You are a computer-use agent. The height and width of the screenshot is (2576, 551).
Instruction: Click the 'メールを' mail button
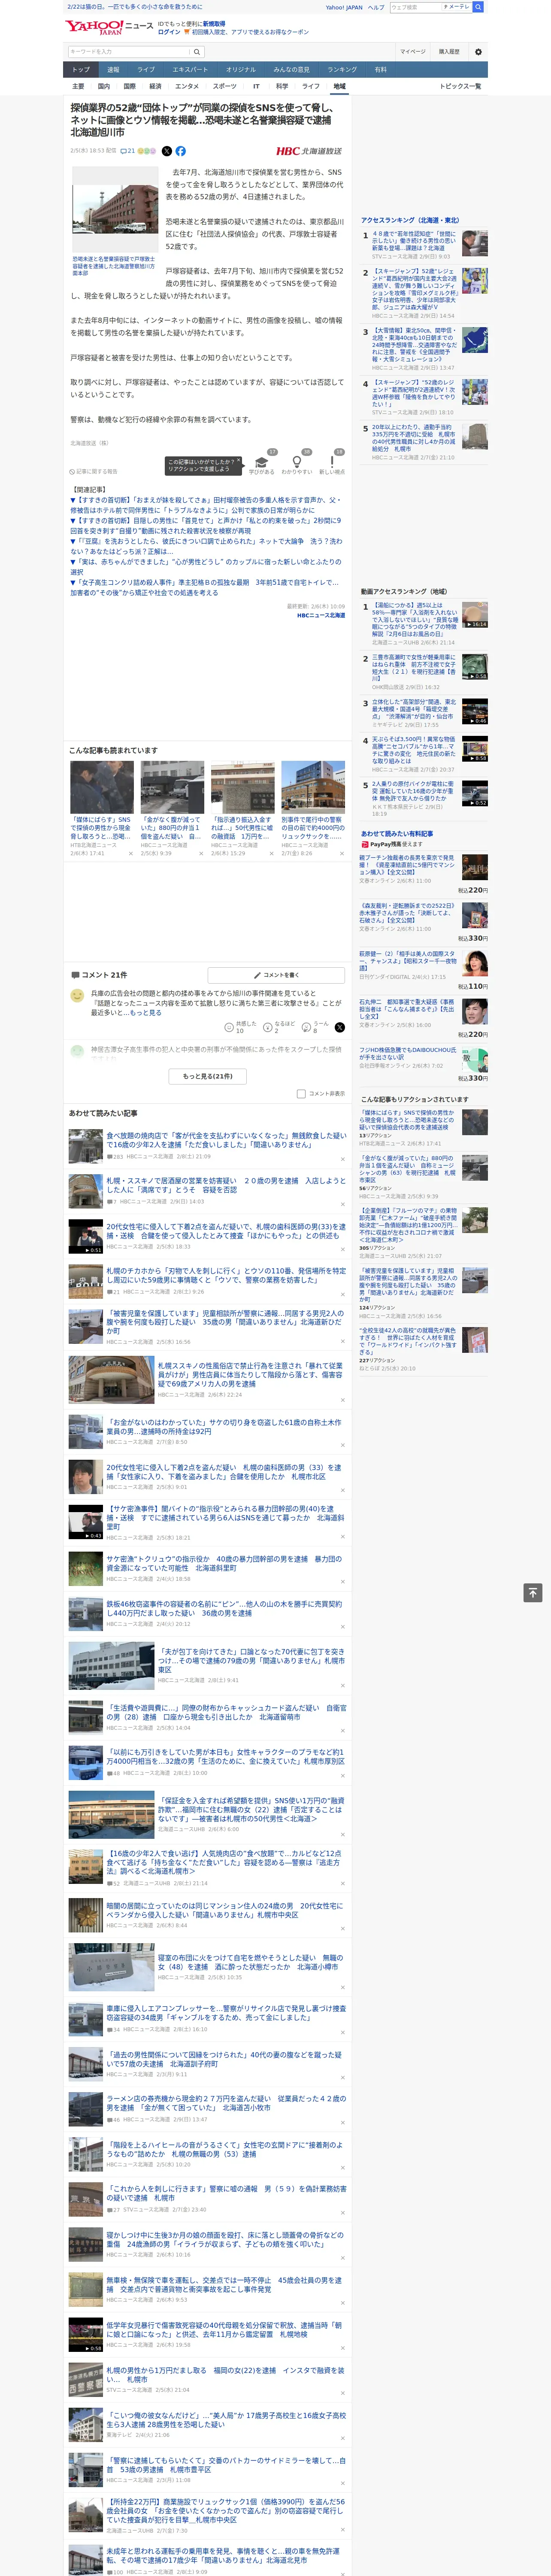(x=457, y=7)
